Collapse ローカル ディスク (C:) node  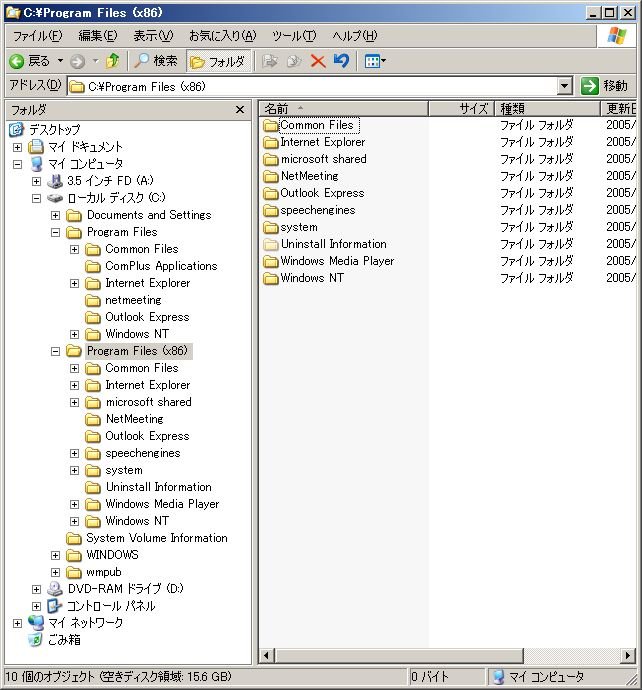point(37,198)
